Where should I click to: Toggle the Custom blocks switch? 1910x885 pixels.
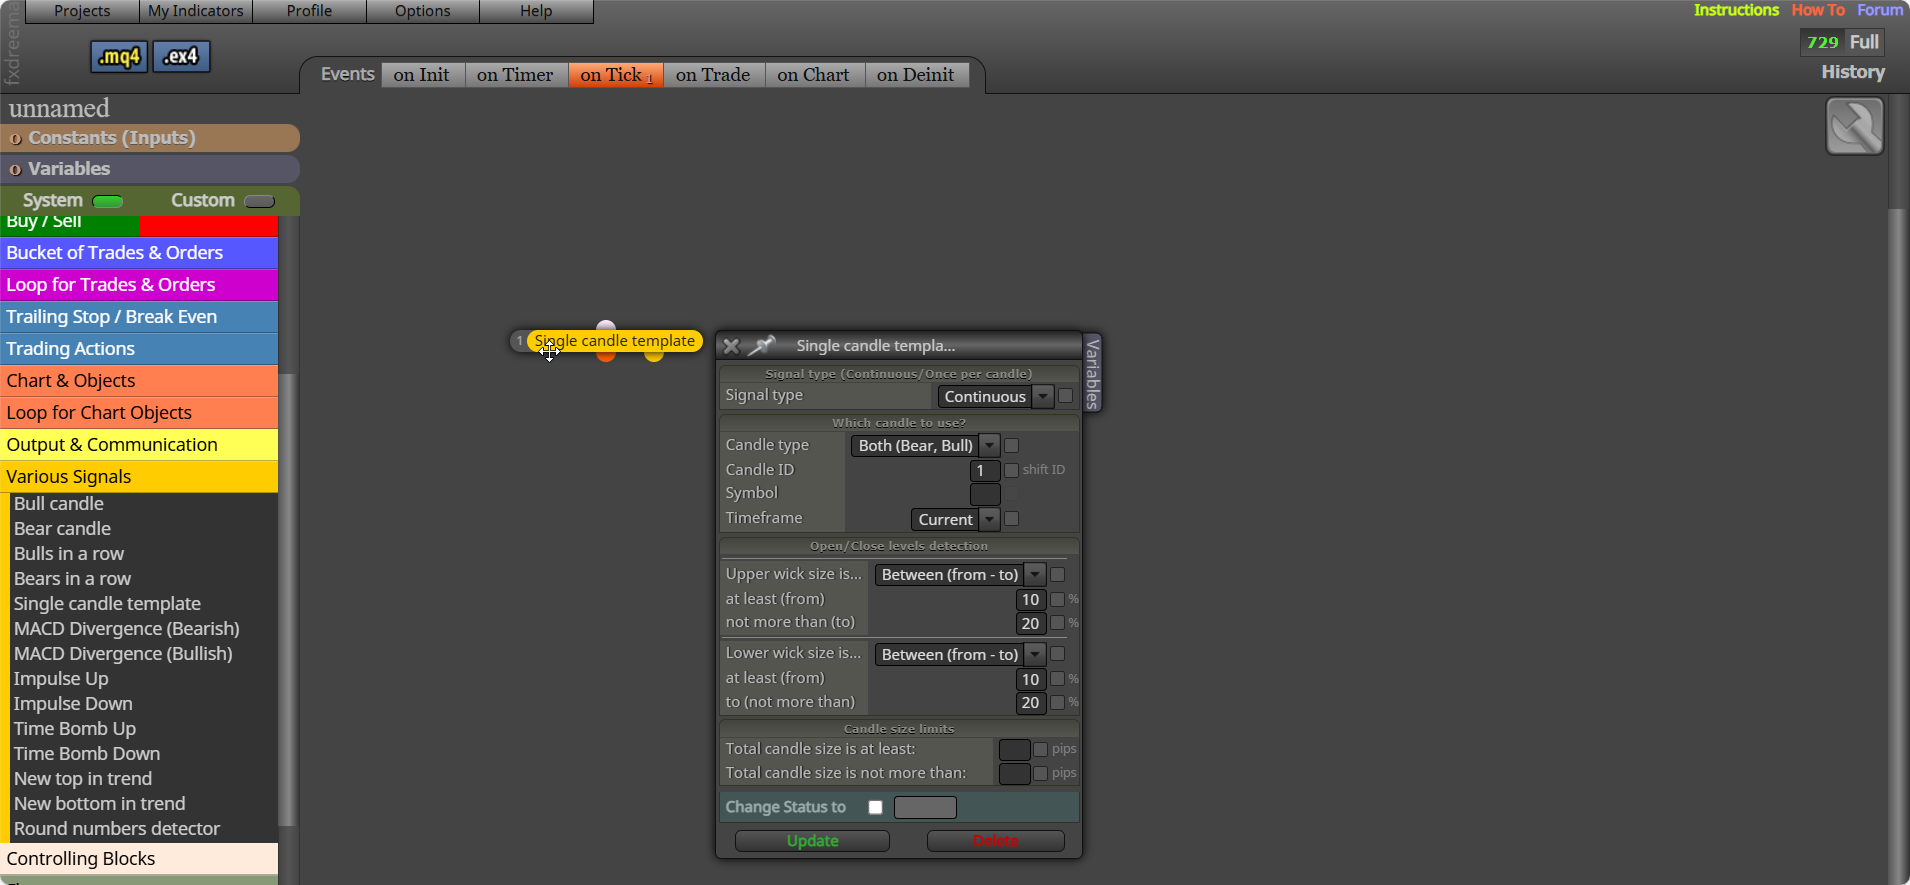260,201
